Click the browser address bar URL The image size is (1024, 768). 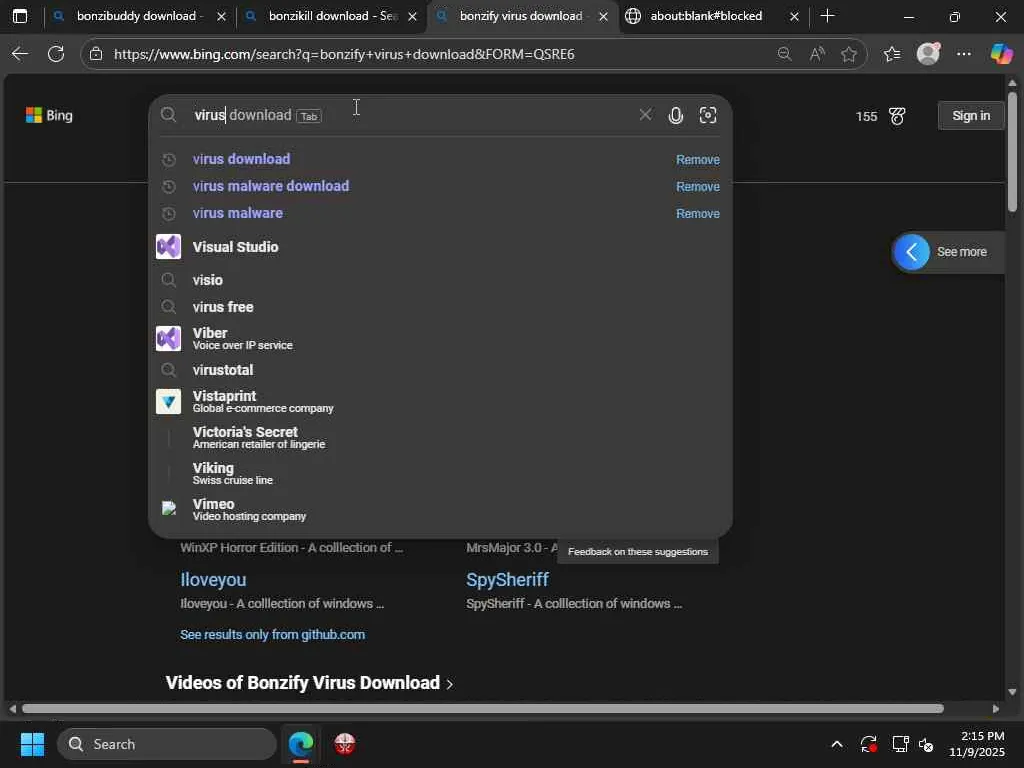coord(344,54)
